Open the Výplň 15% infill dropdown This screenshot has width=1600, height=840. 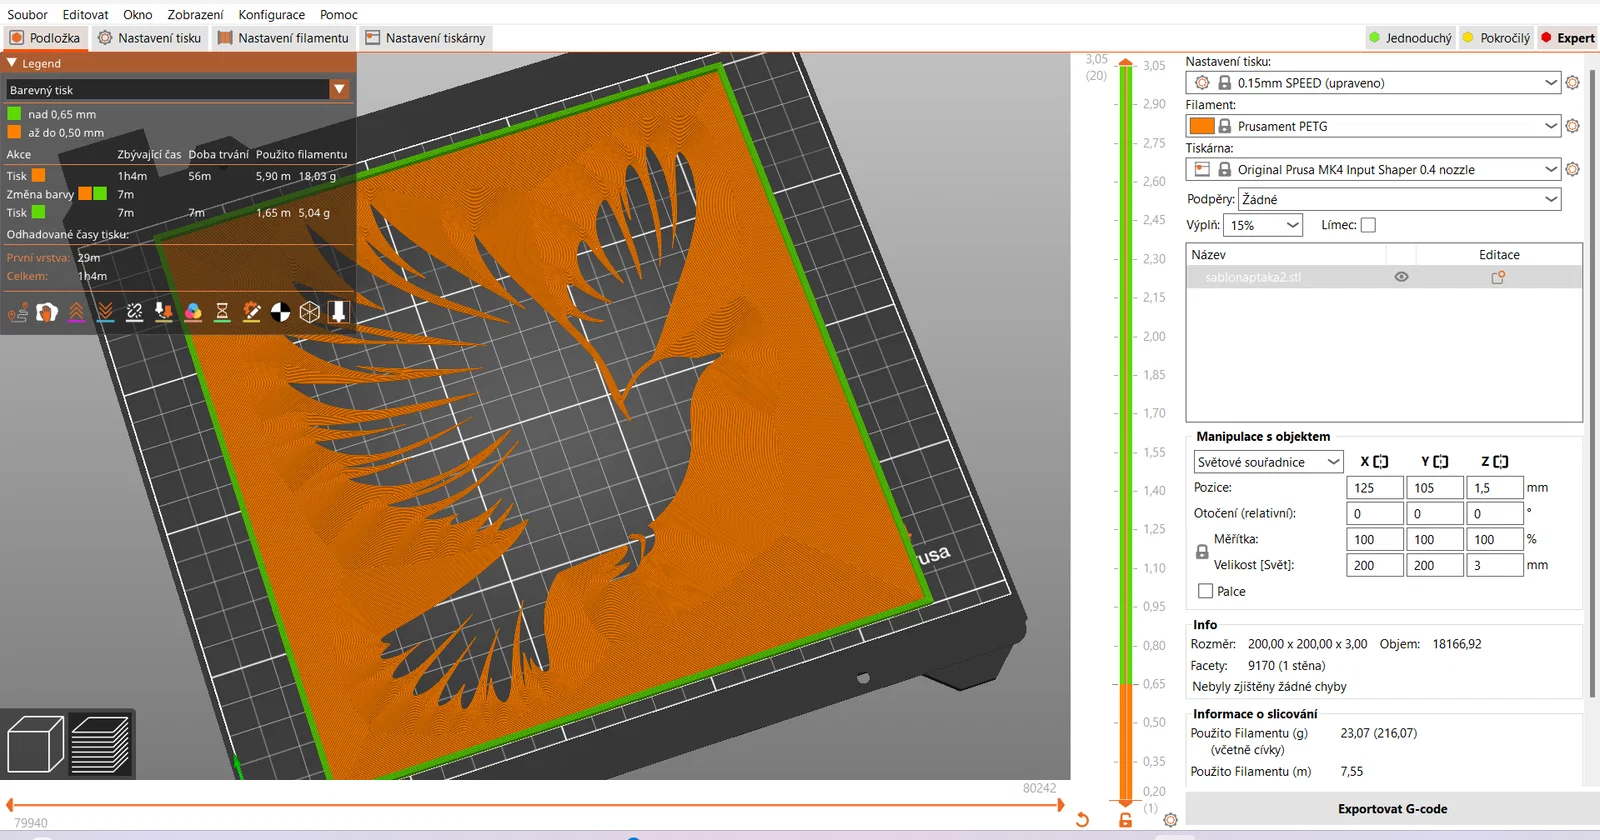1265,225
